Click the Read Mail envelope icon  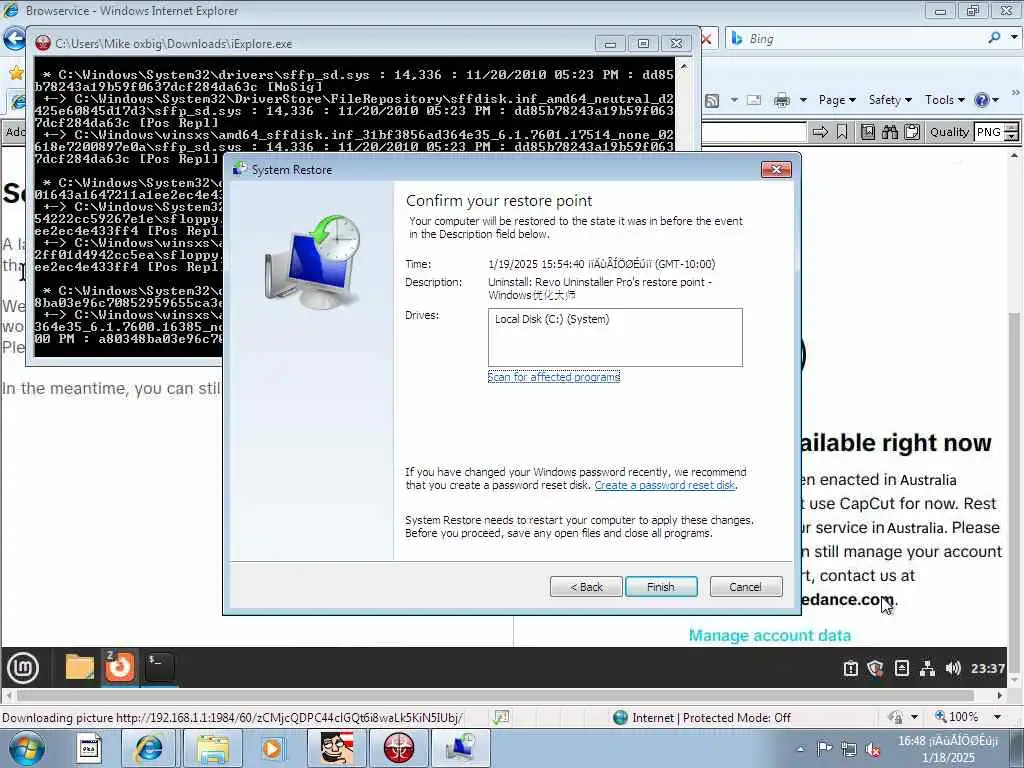[754, 100]
